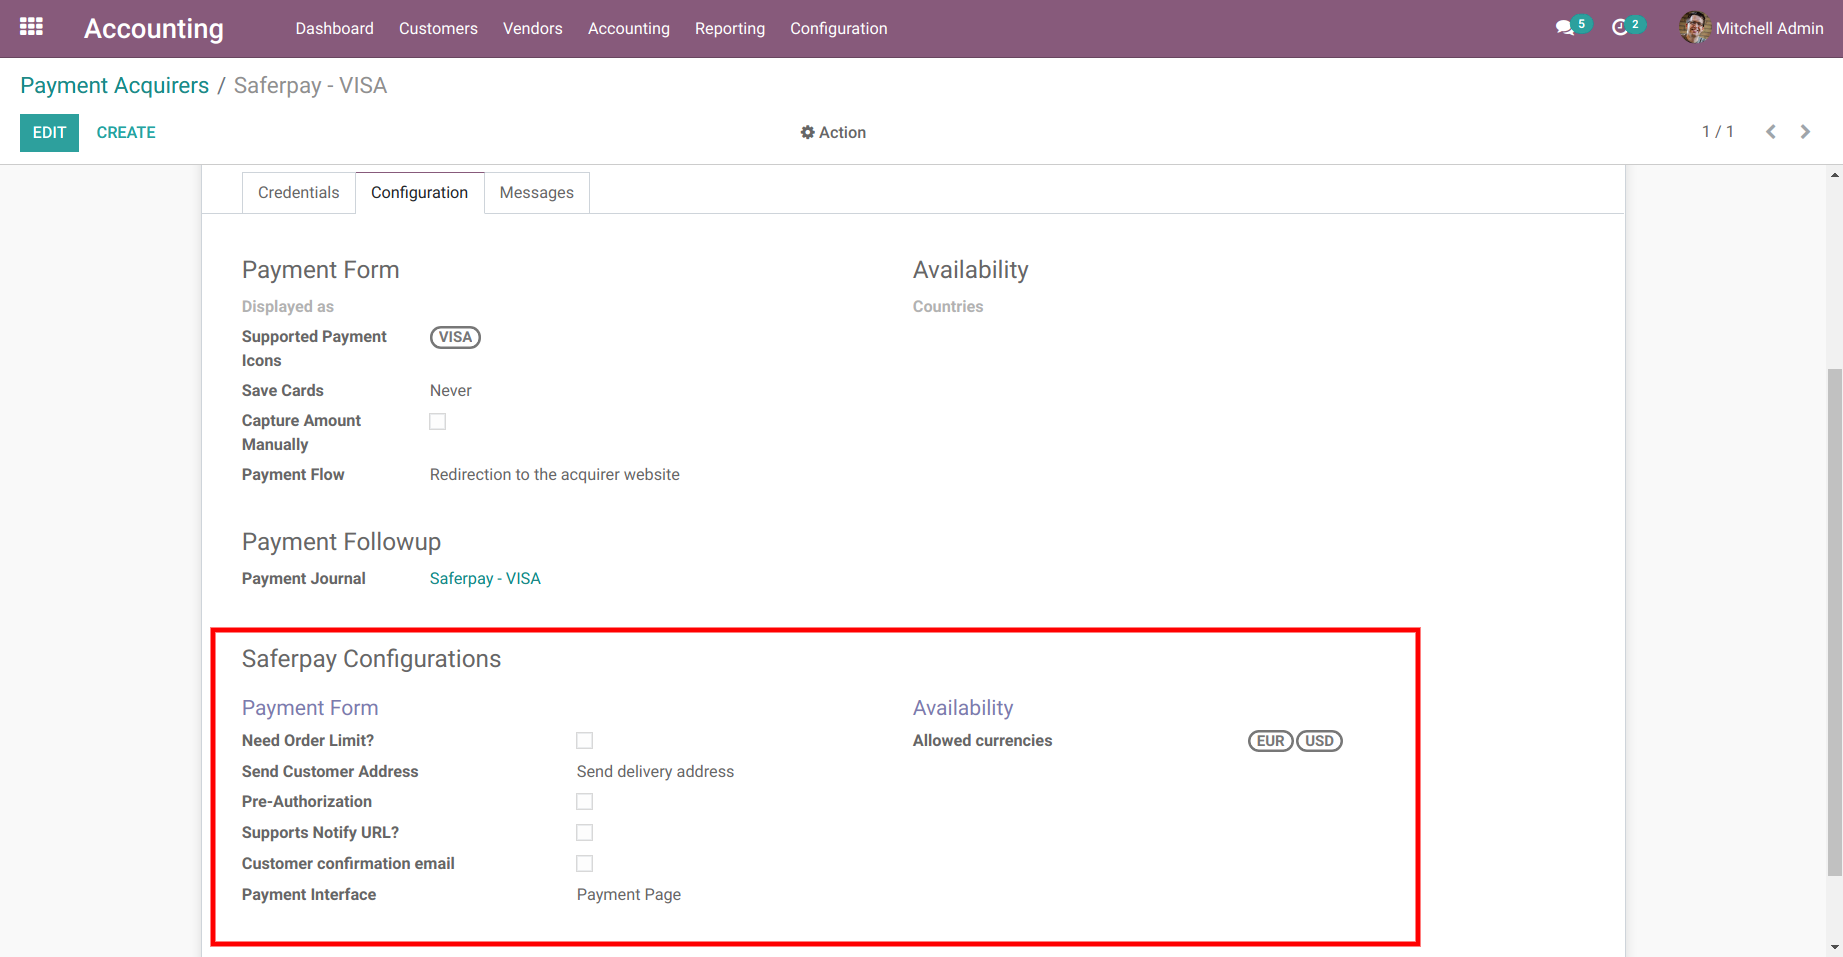Viewport: 1843px width, 957px height.
Task: Enable the Supports Notify URL checkbox
Action: click(x=585, y=833)
